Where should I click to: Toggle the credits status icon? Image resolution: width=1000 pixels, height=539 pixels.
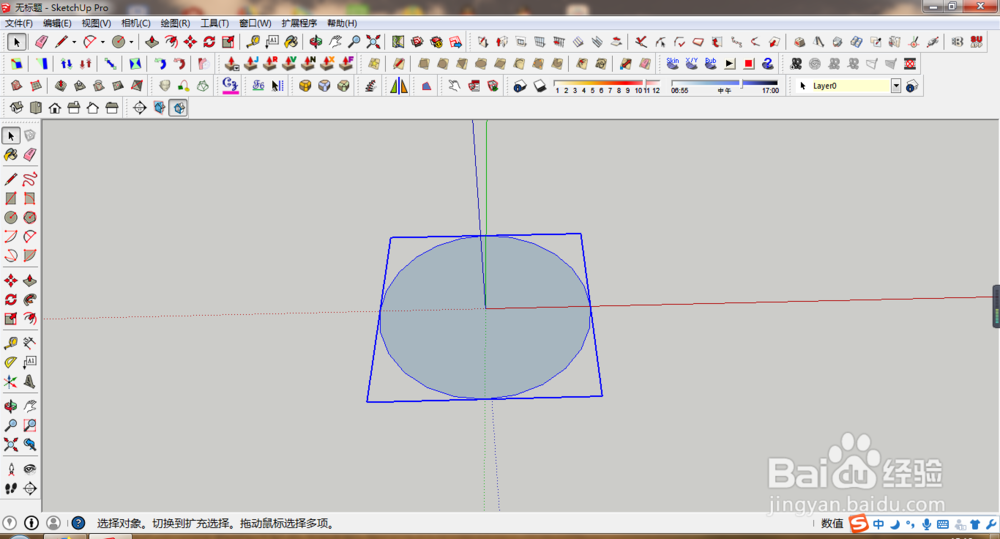(x=31, y=523)
